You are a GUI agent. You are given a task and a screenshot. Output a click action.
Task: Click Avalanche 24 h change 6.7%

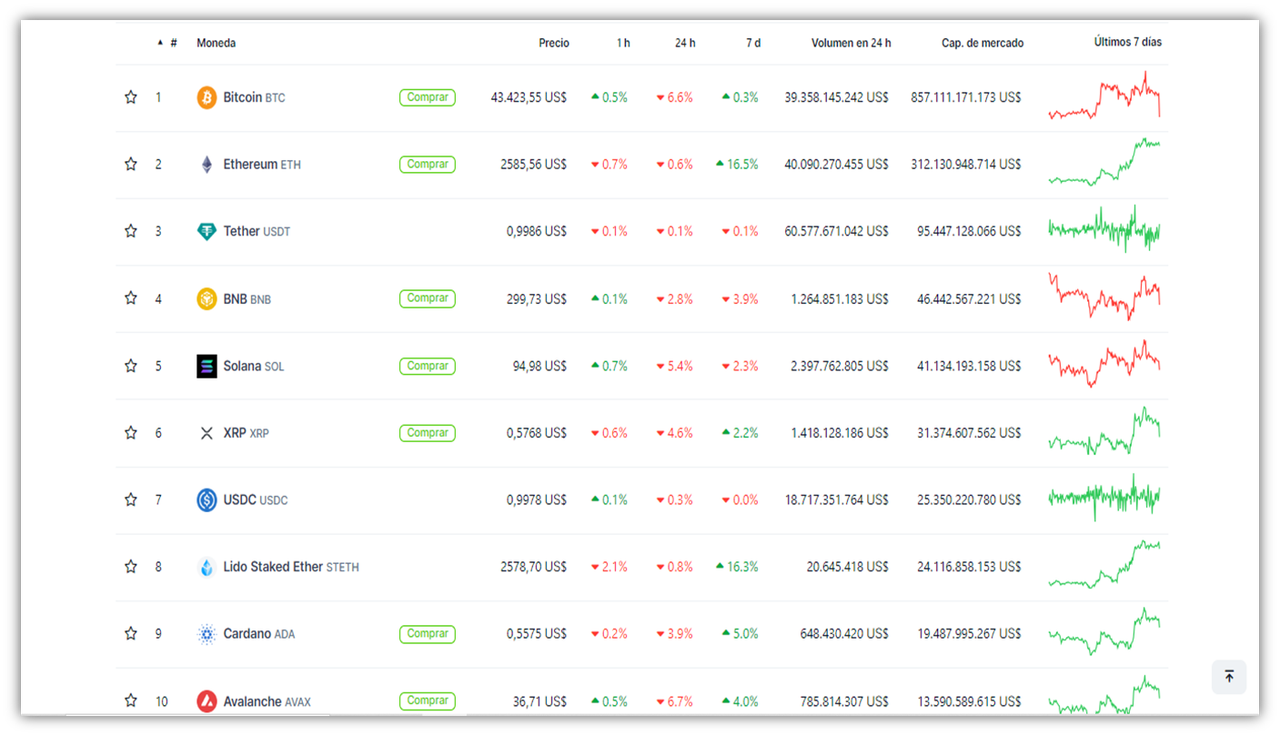[x=675, y=701]
